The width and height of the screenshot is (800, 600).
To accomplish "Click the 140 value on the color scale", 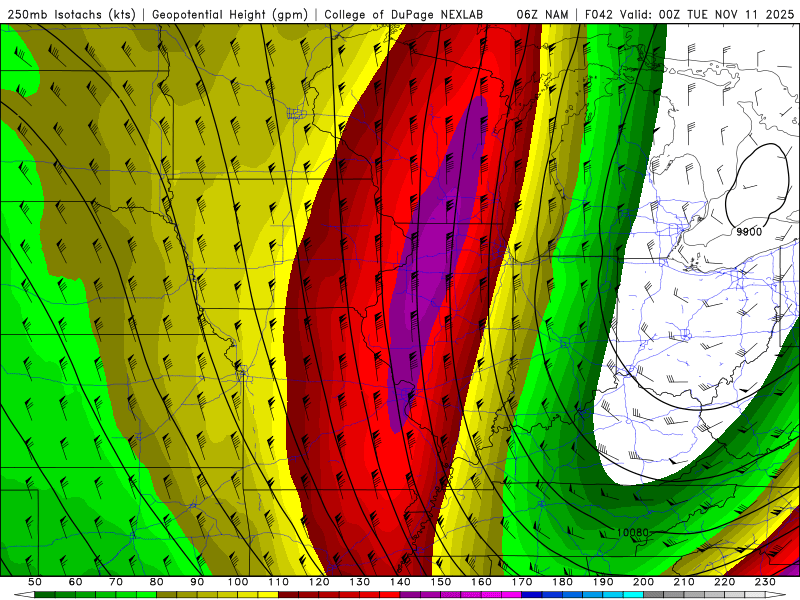I will click(400, 582).
